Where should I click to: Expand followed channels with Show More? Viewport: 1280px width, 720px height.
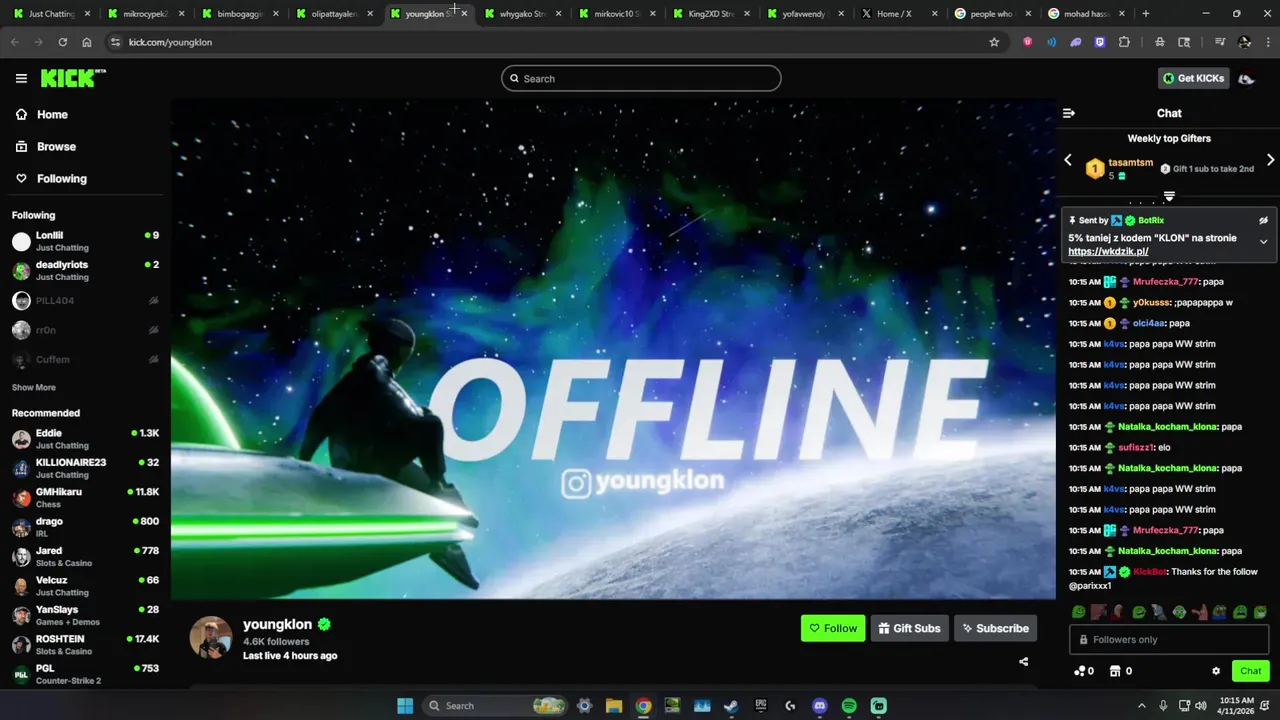coord(34,387)
